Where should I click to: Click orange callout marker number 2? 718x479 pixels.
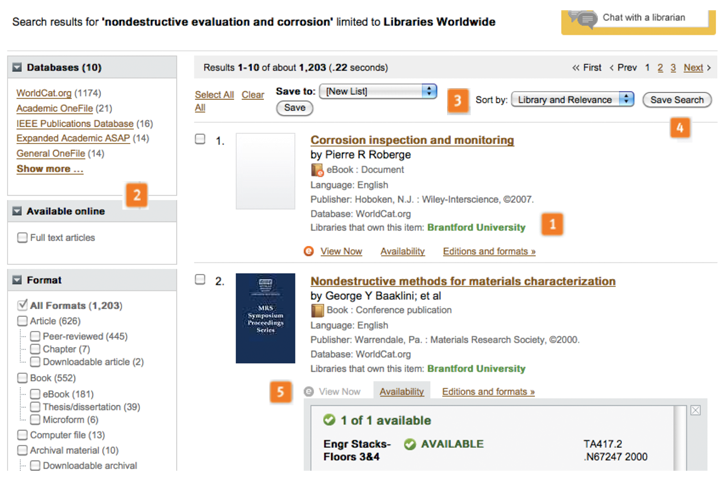(x=139, y=196)
